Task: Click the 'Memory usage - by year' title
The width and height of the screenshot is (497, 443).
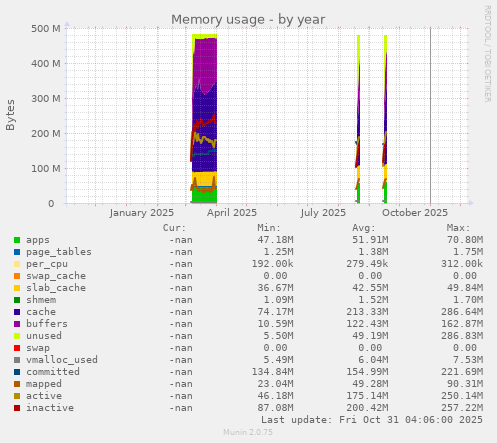Action: 248,20
